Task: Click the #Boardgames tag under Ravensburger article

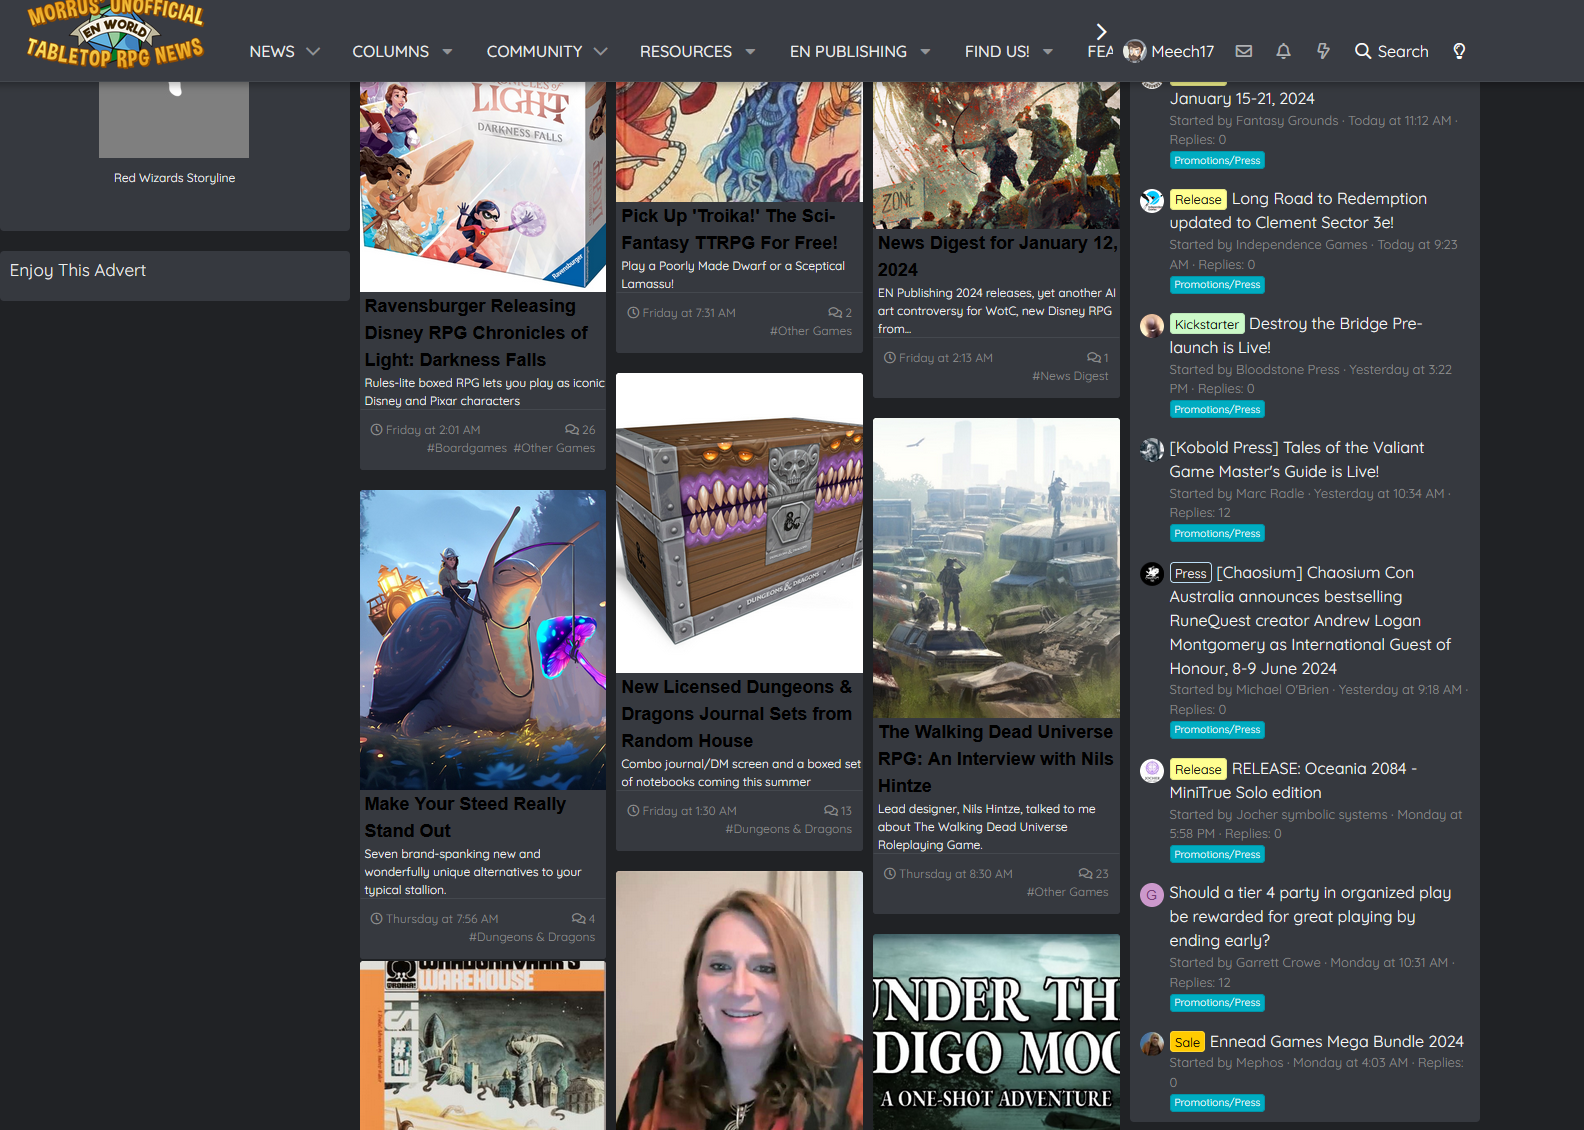Action: [466, 448]
